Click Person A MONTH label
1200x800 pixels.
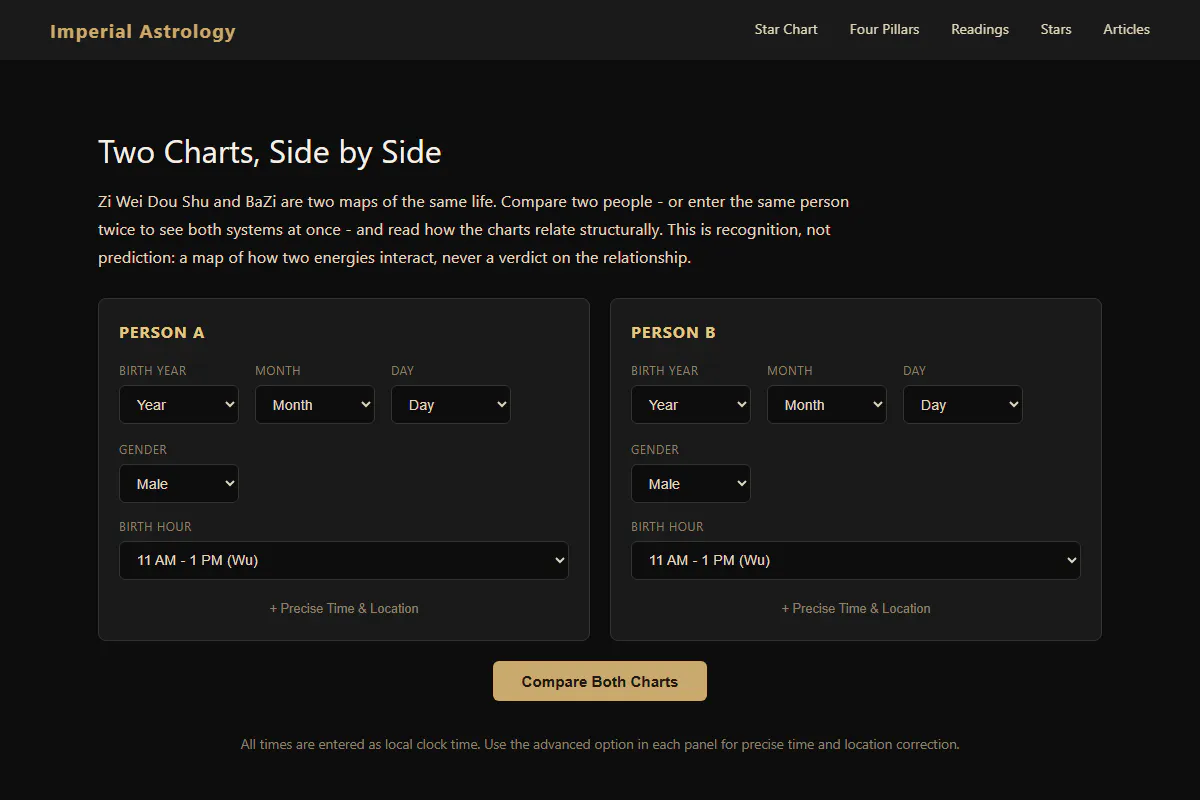pyautogui.click(x=278, y=371)
